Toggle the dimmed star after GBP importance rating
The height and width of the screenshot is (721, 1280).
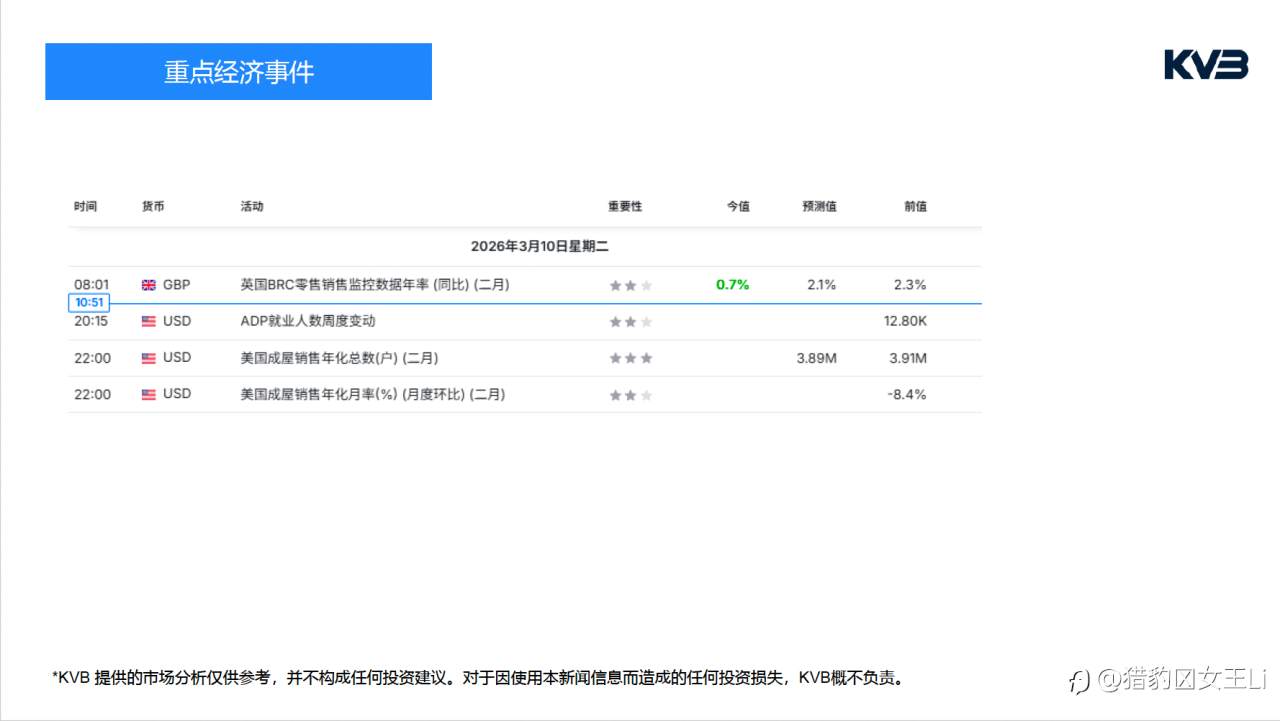(x=646, y=284)
